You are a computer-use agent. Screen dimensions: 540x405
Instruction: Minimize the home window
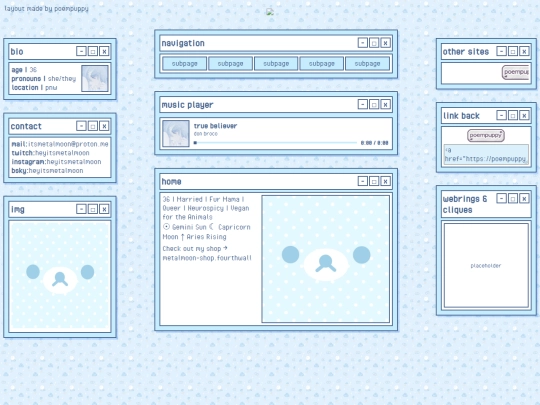[363, 181]
